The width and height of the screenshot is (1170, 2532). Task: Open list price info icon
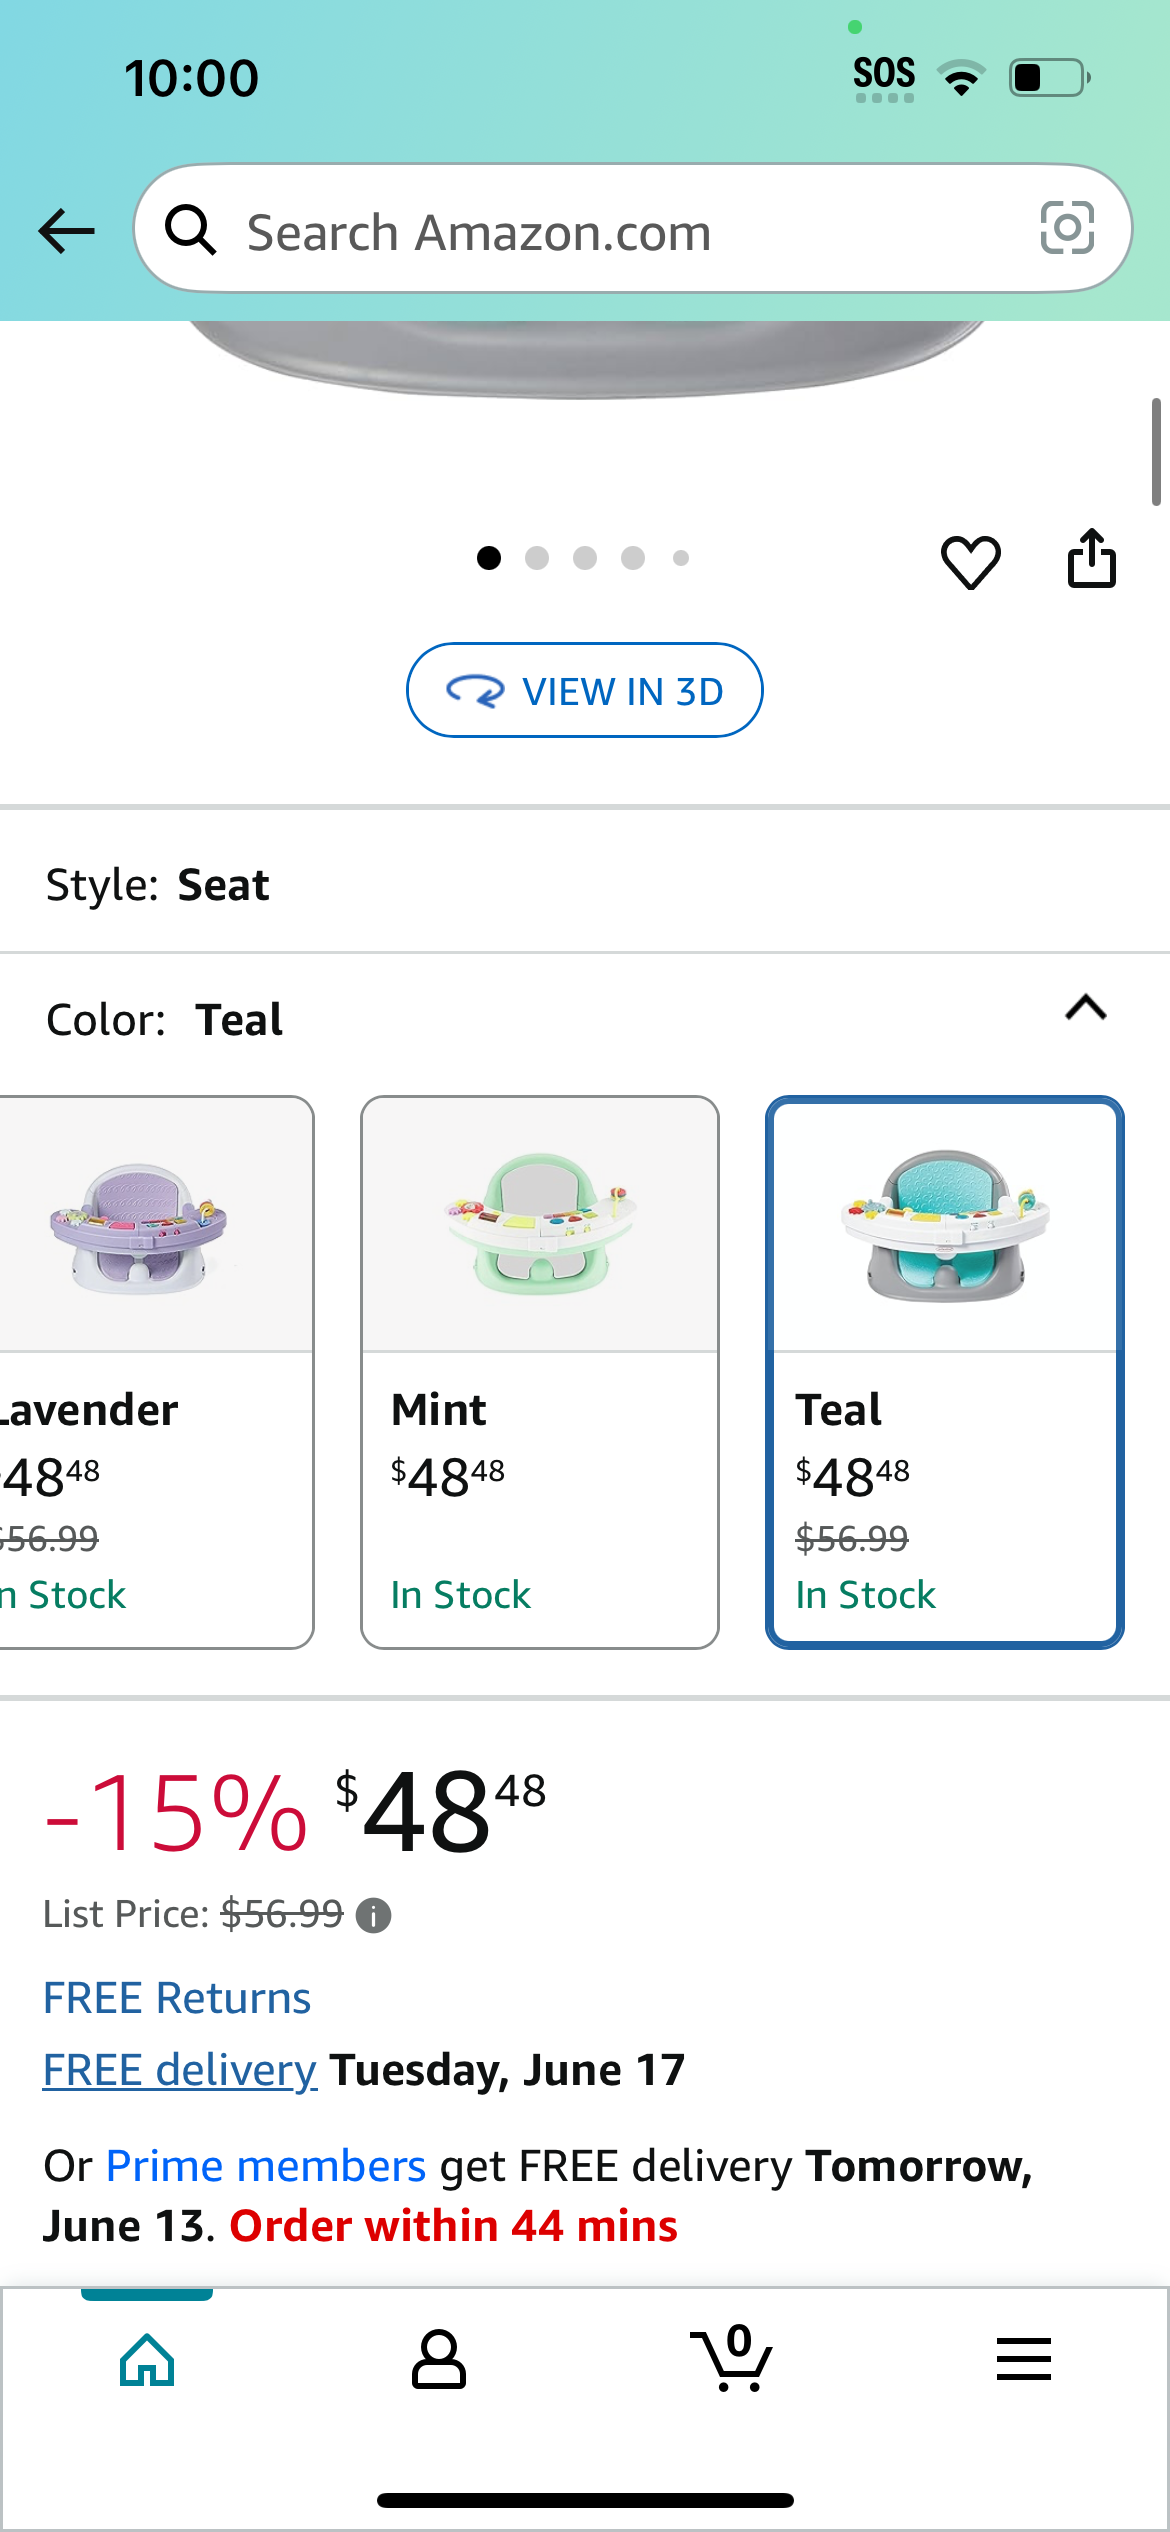tap(374, 1916)
